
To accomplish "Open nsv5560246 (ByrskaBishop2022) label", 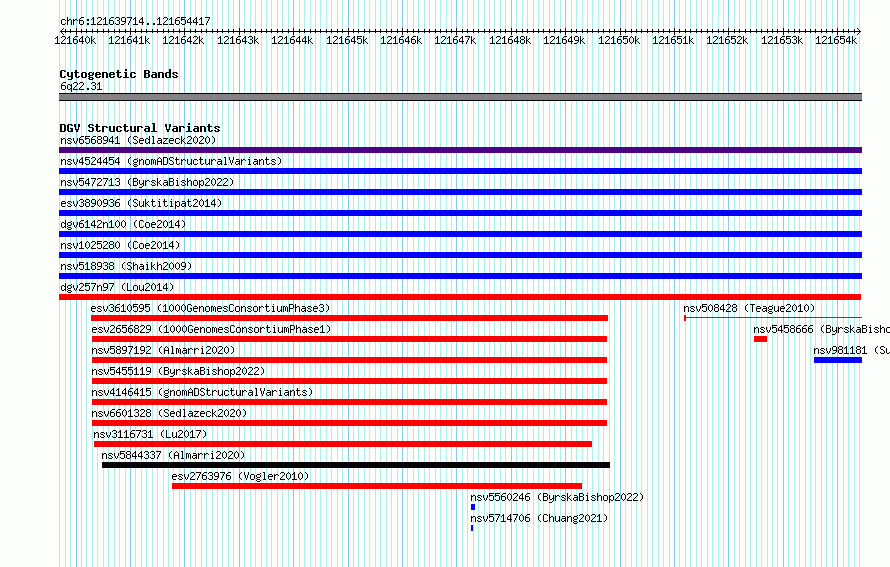I will click(x=557, y=497).
